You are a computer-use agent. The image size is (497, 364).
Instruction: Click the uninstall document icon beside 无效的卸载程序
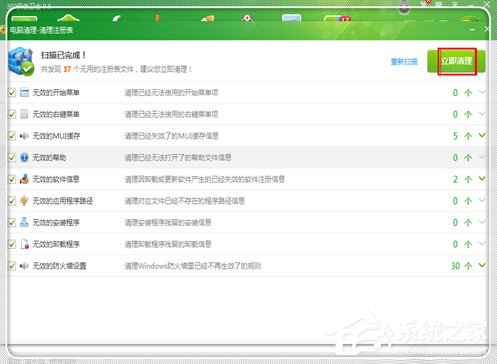25,244
